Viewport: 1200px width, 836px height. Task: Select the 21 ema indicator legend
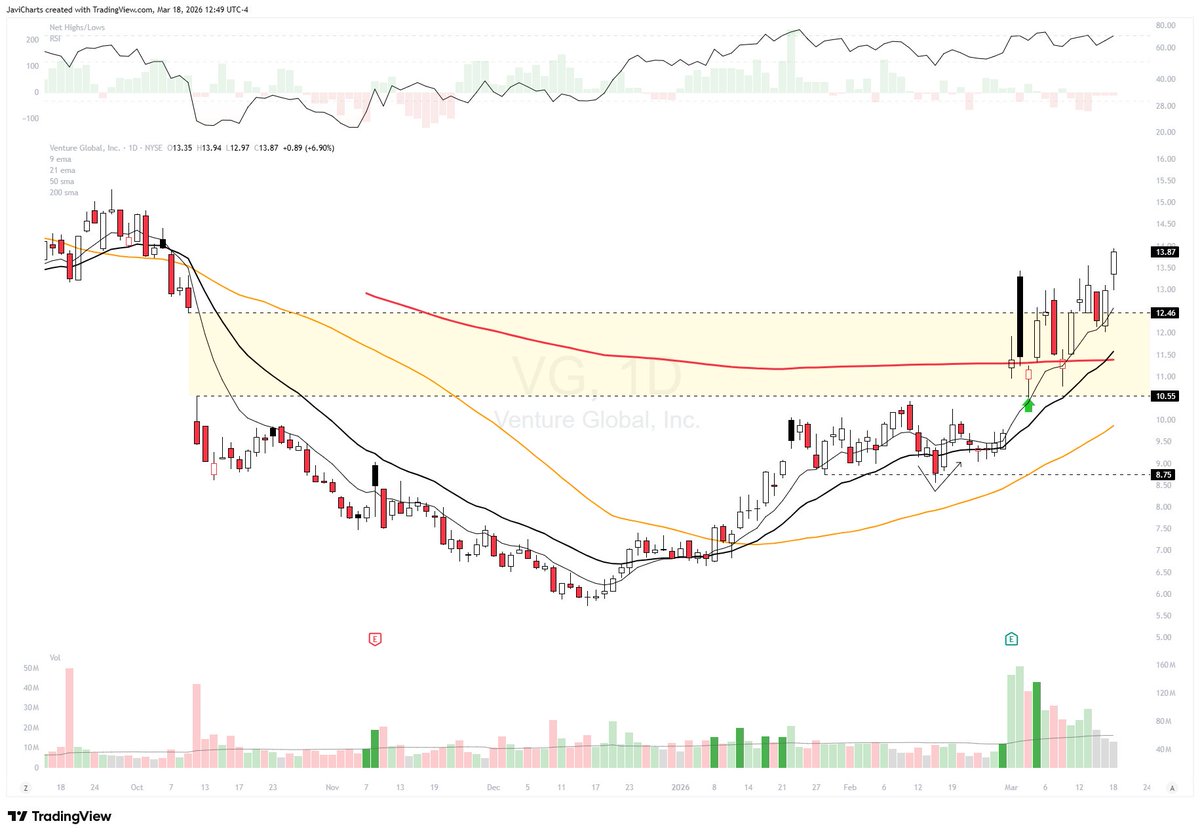pyautogui.click(x=61, y=171)
